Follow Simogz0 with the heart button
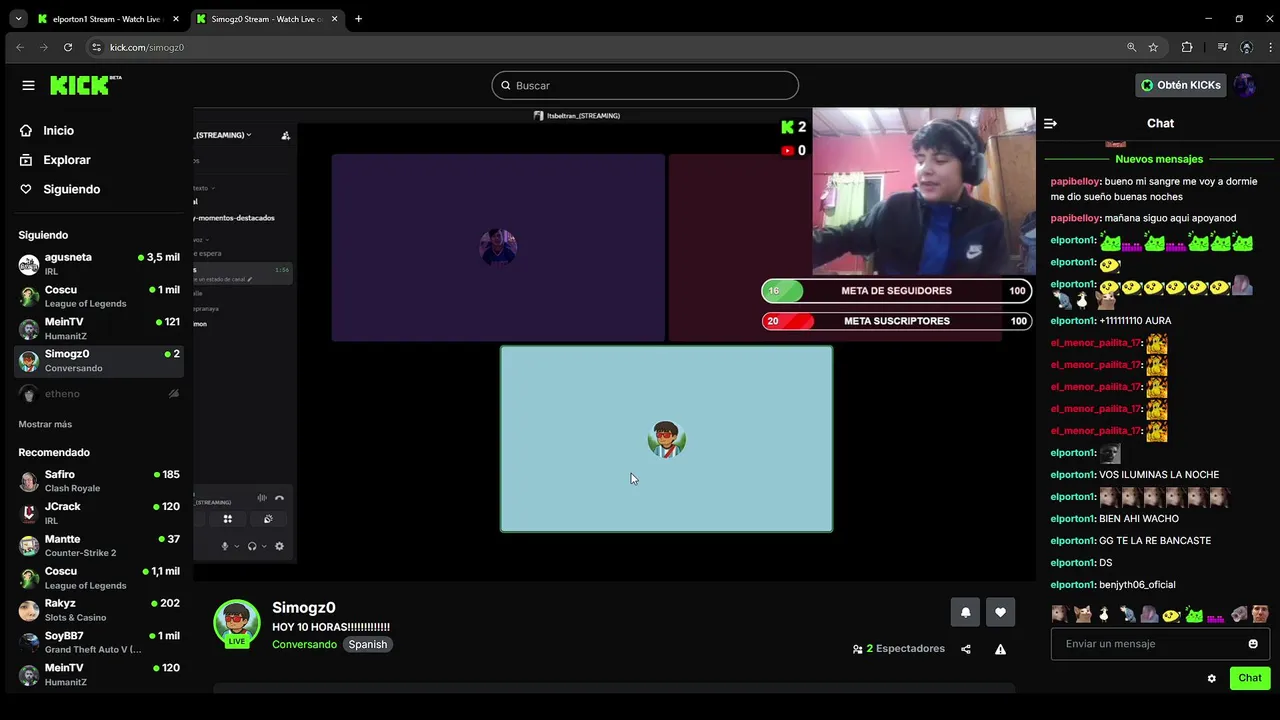The image size is (1280, 720). tap(1000, 612)
